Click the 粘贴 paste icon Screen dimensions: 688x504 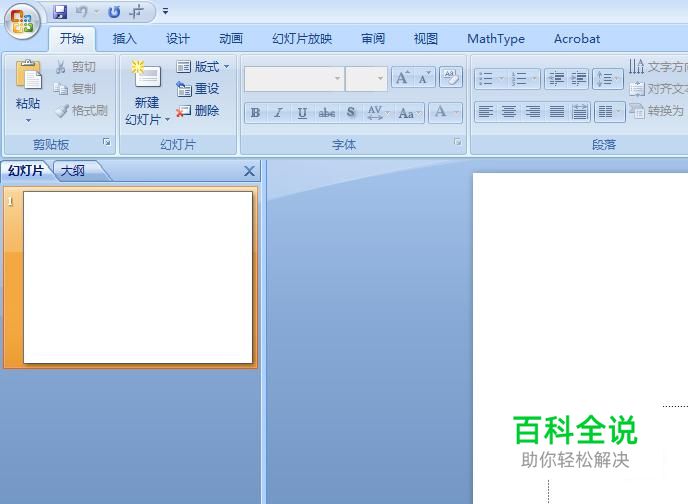click(x=29, y=75)
